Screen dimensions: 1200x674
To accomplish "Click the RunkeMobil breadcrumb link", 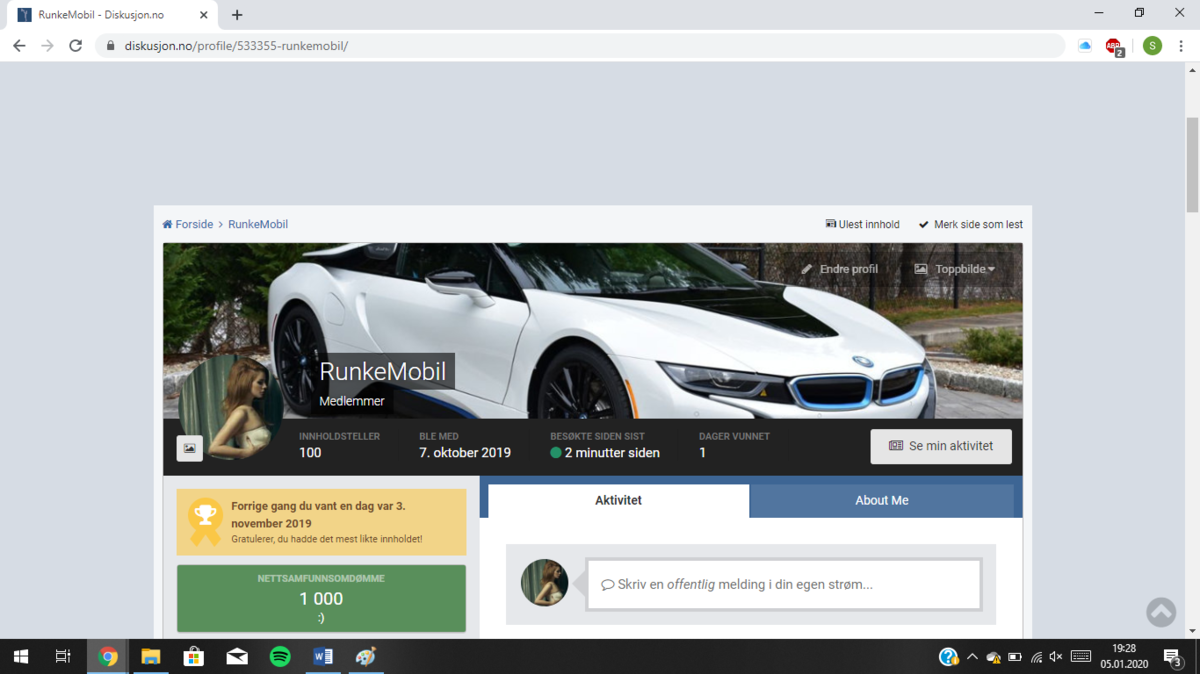I will click(258, 224).
